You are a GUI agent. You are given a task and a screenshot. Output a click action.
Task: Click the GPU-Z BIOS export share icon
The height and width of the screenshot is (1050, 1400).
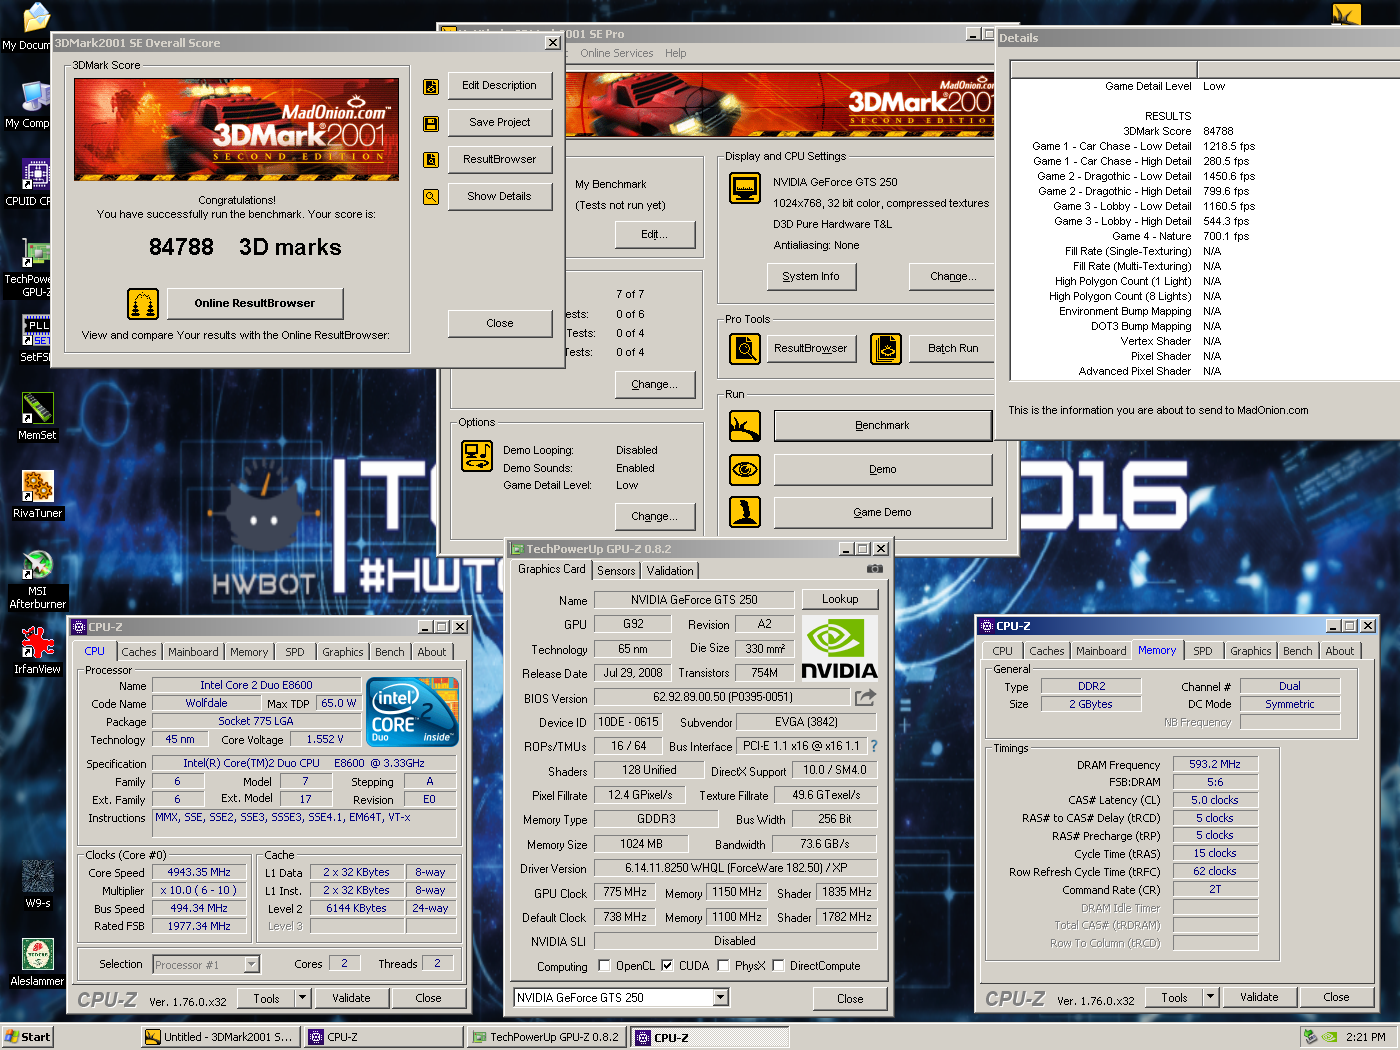point(865,697)
